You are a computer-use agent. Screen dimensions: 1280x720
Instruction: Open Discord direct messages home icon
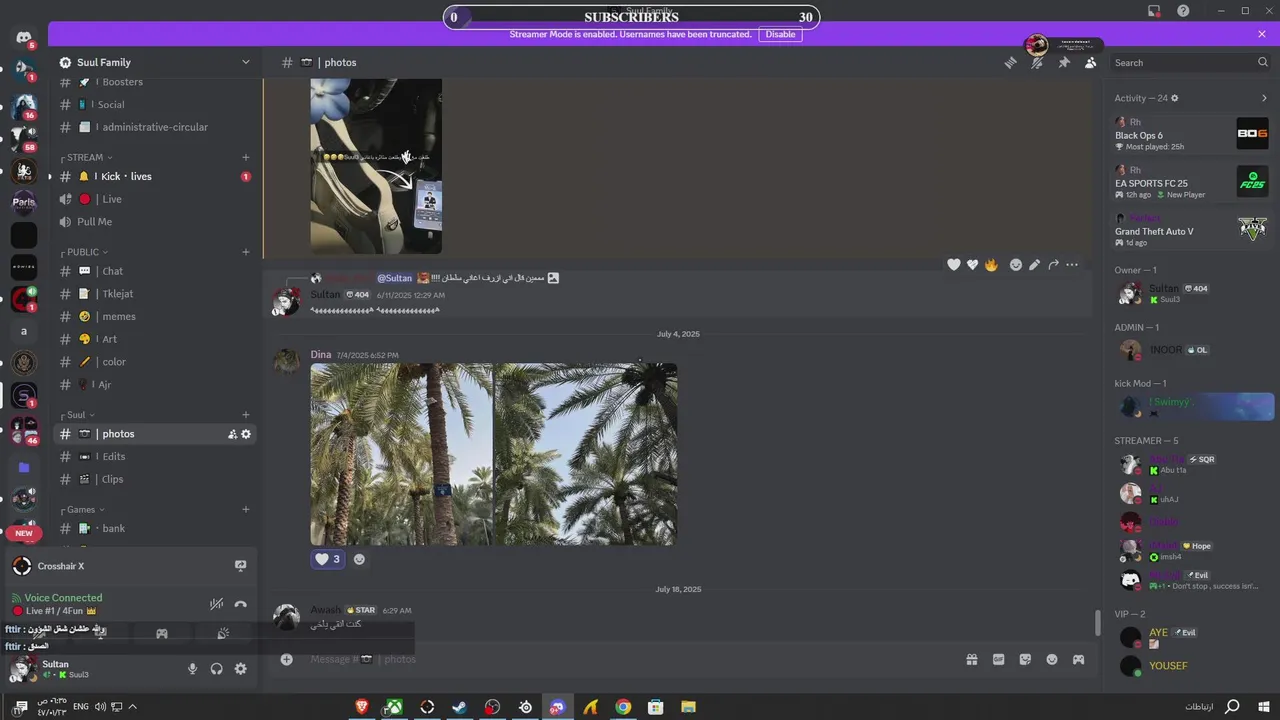24,38
